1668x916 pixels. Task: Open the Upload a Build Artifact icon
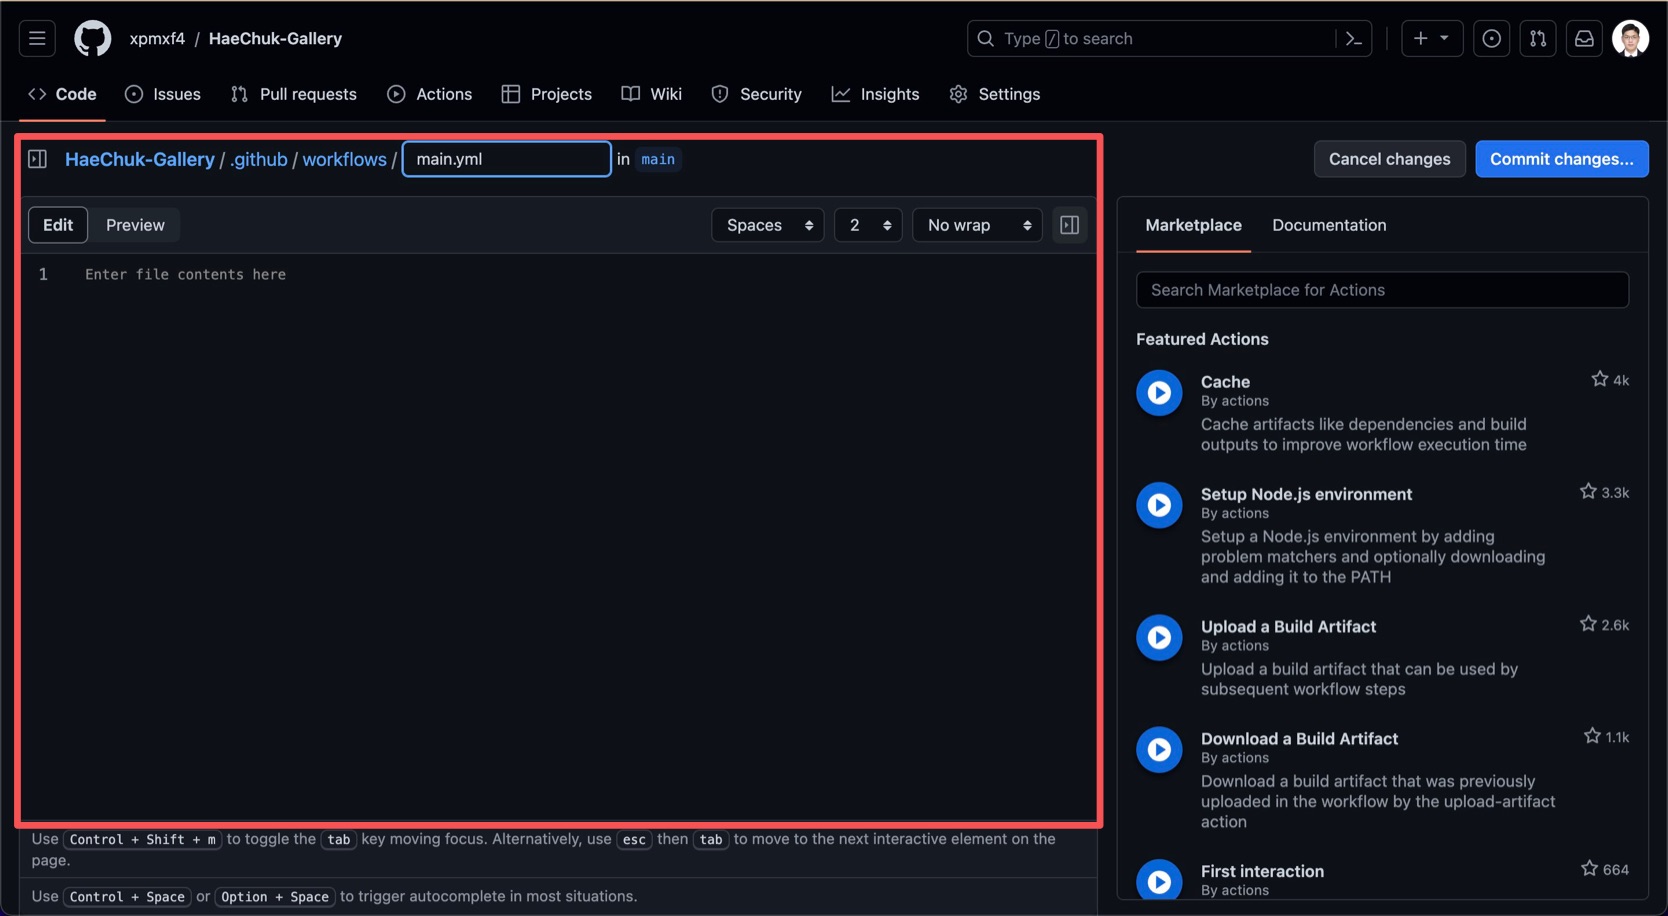pos(1159,638)
